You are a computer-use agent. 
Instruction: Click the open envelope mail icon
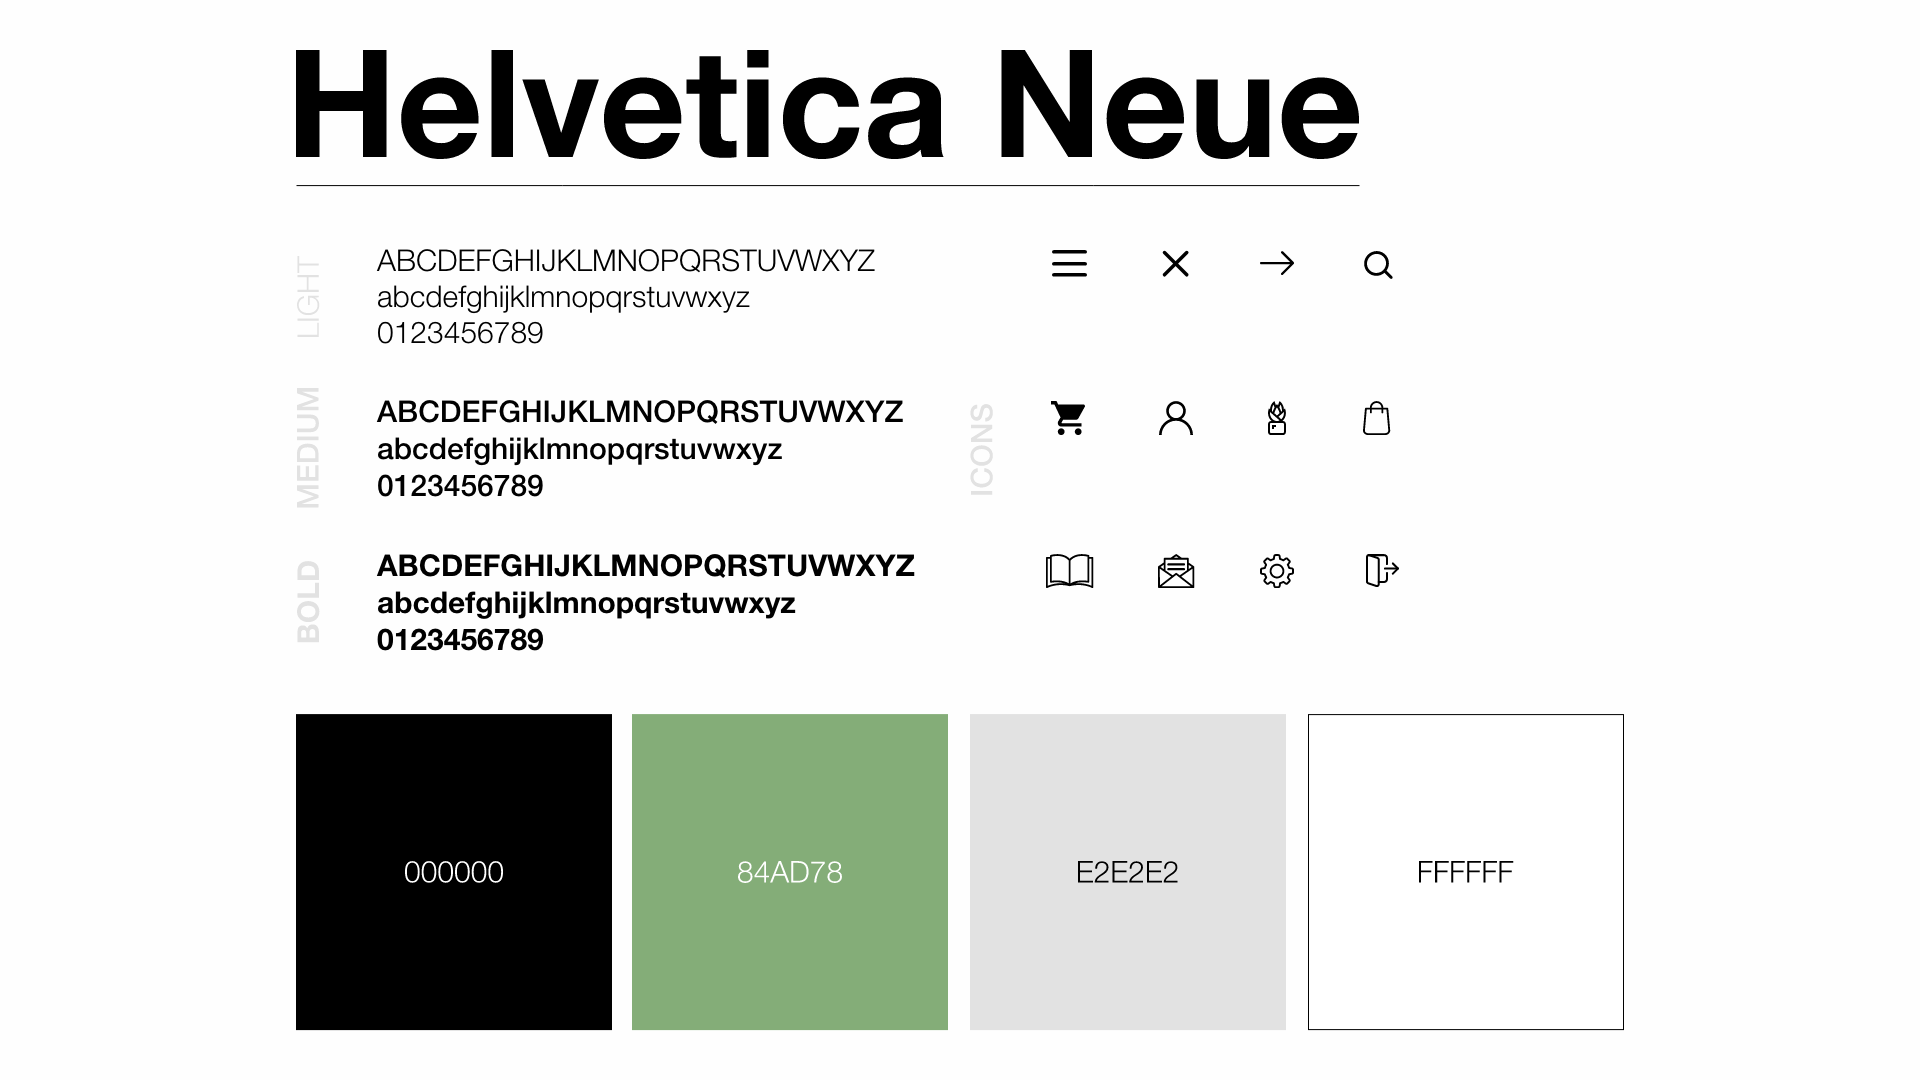(x=1176, y=571)
